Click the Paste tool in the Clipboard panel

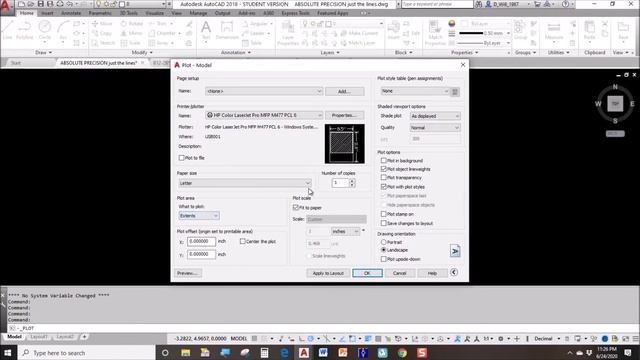click(589, 30)
